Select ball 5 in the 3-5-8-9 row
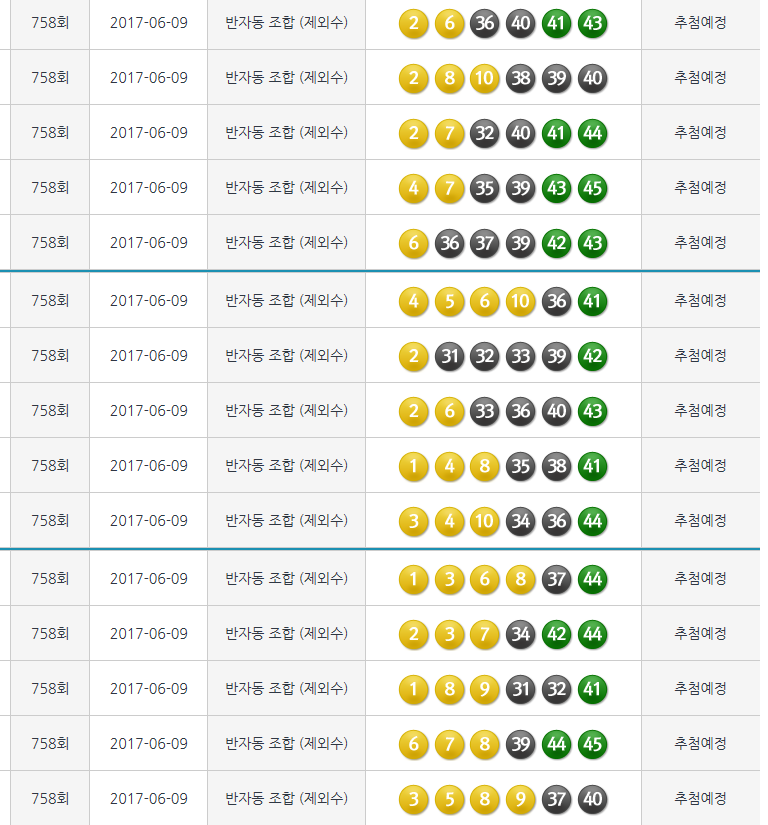Viewport: 768px width, 825px height. [450, 799]
